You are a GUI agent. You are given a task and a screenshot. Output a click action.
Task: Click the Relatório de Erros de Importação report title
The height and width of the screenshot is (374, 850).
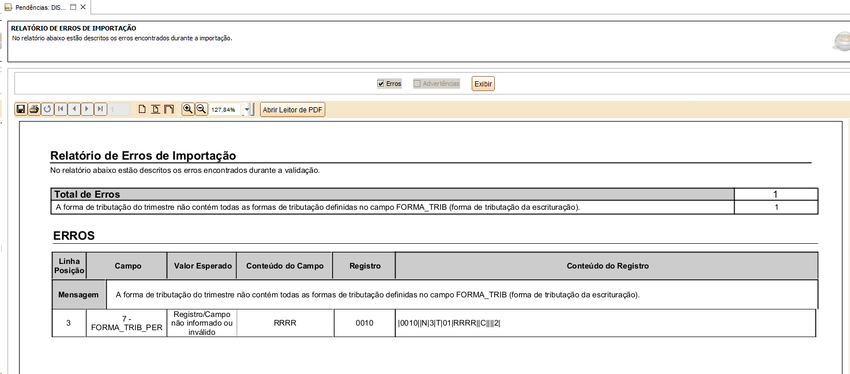pos(143,156)
